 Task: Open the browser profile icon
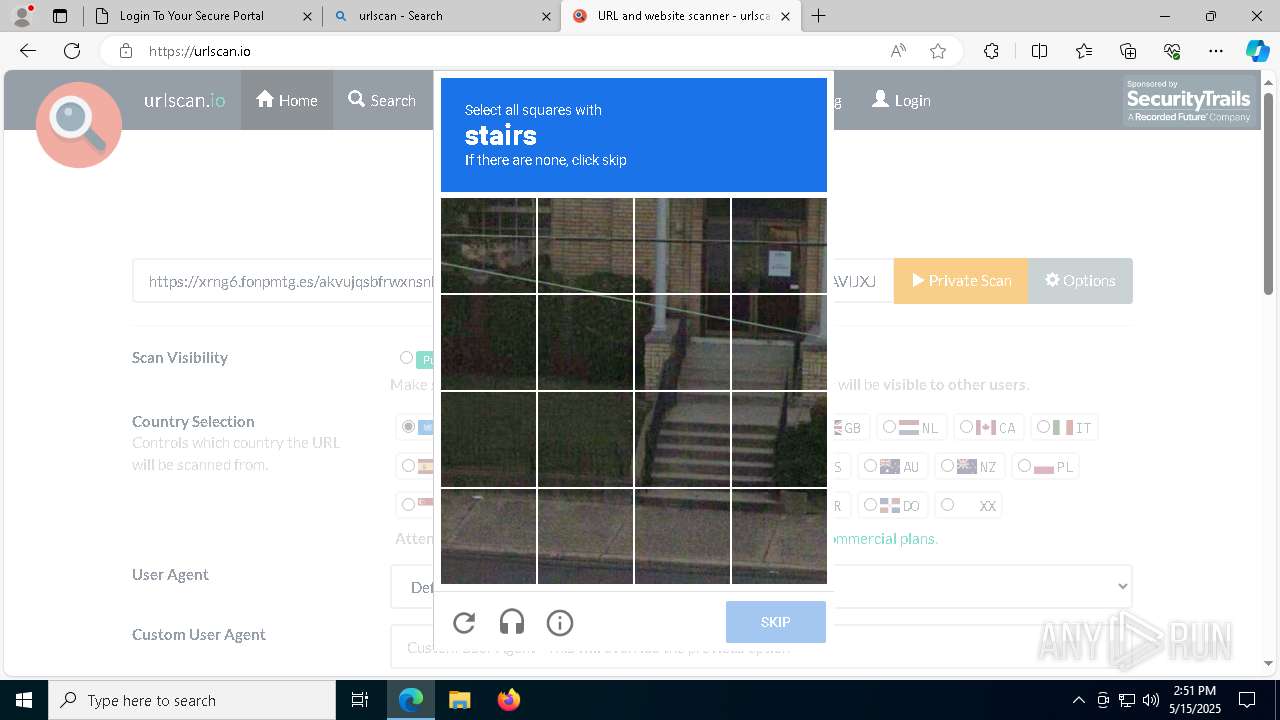coord(22,16)
